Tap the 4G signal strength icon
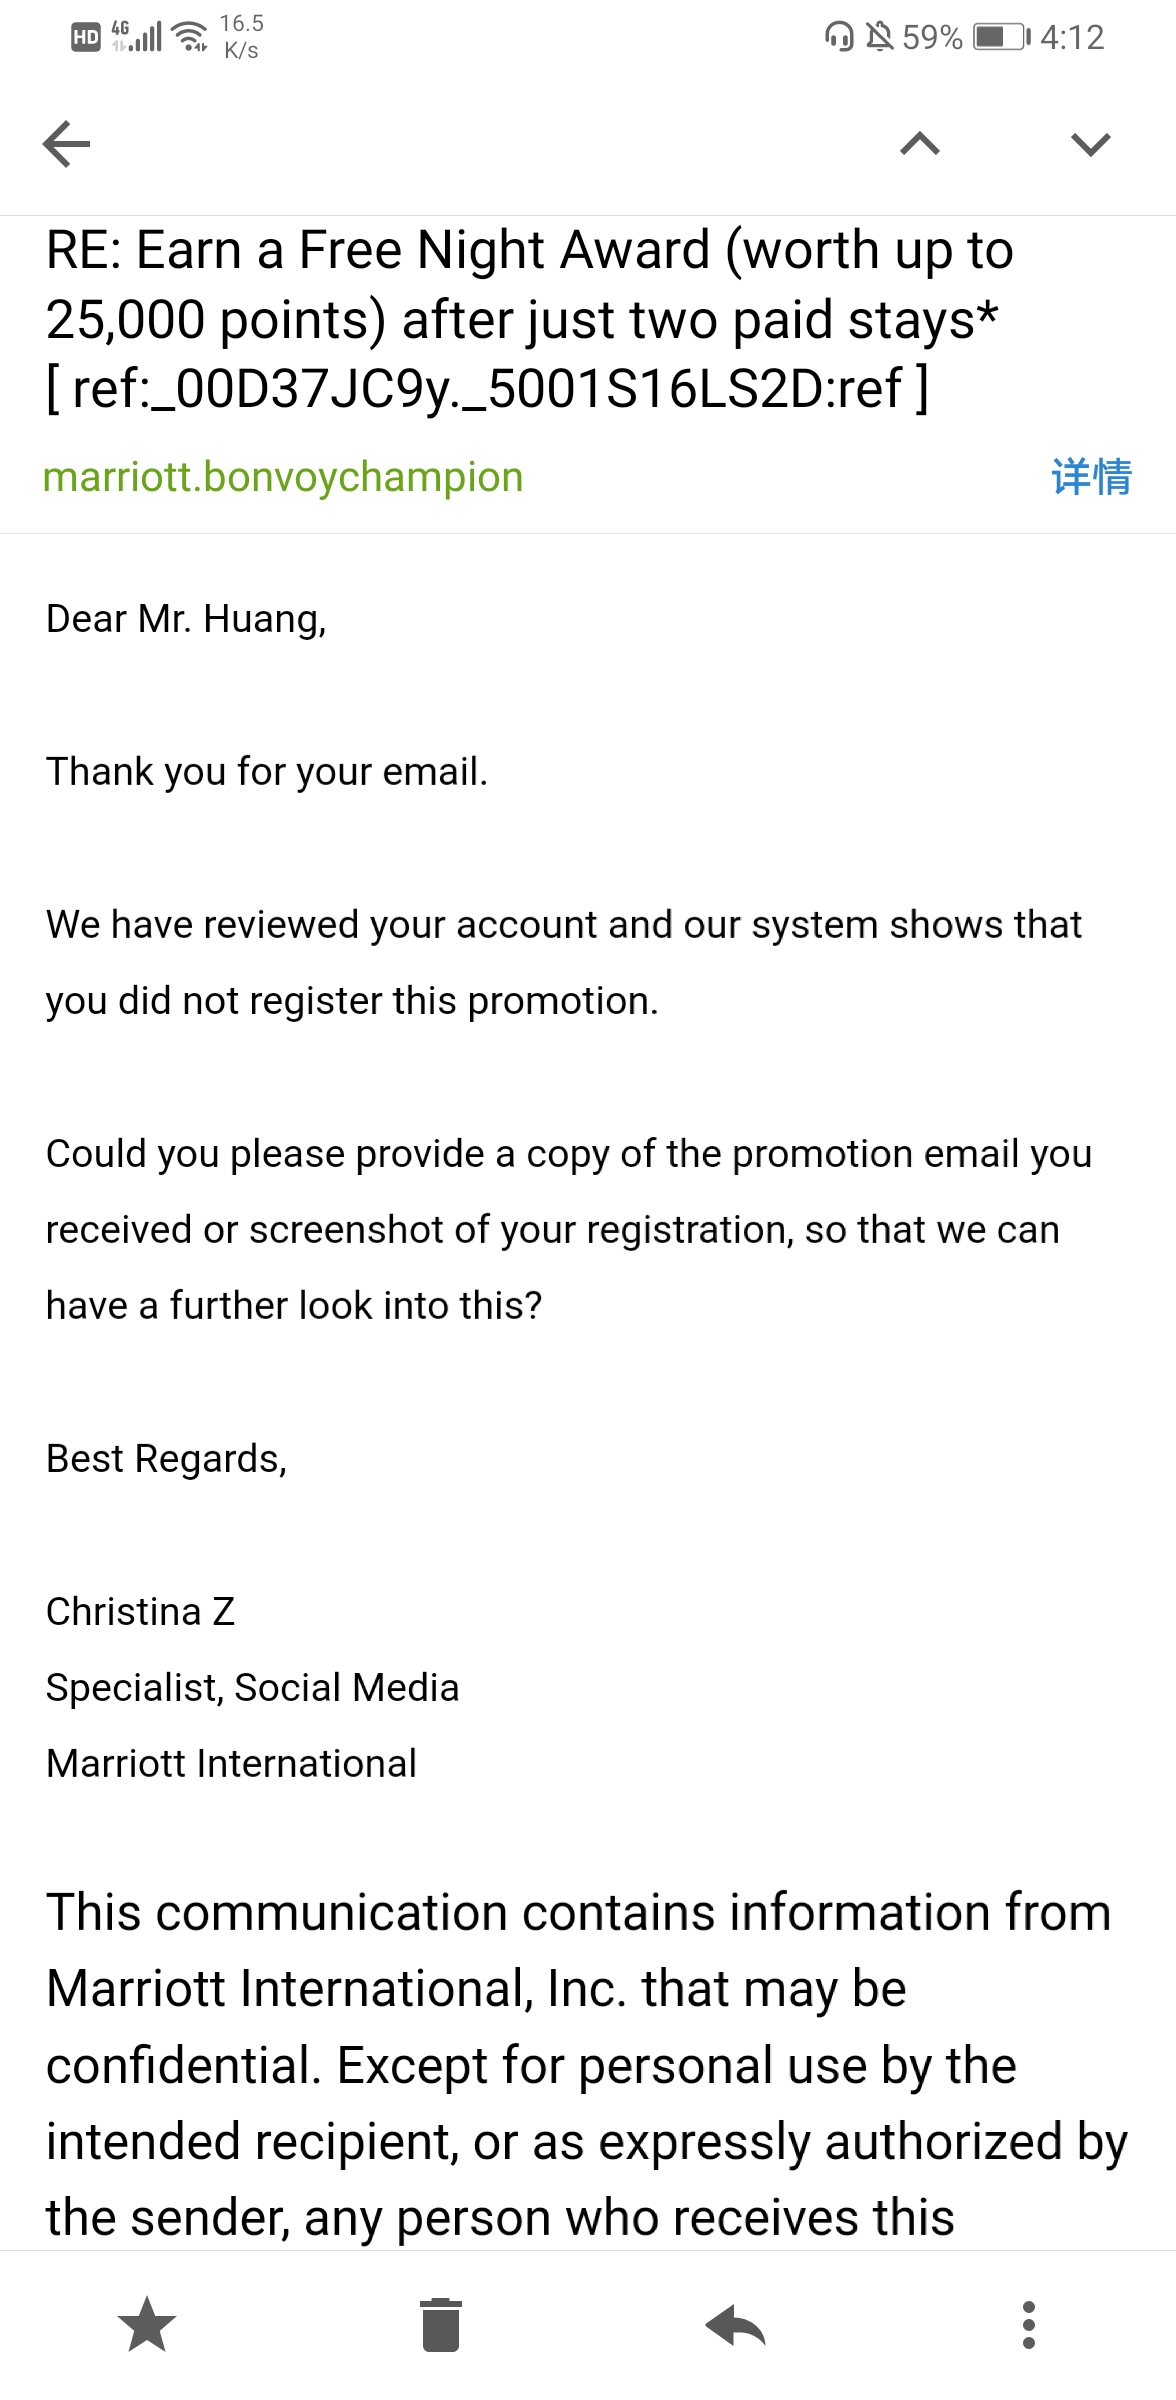1176x2400 pixels. 137,37
